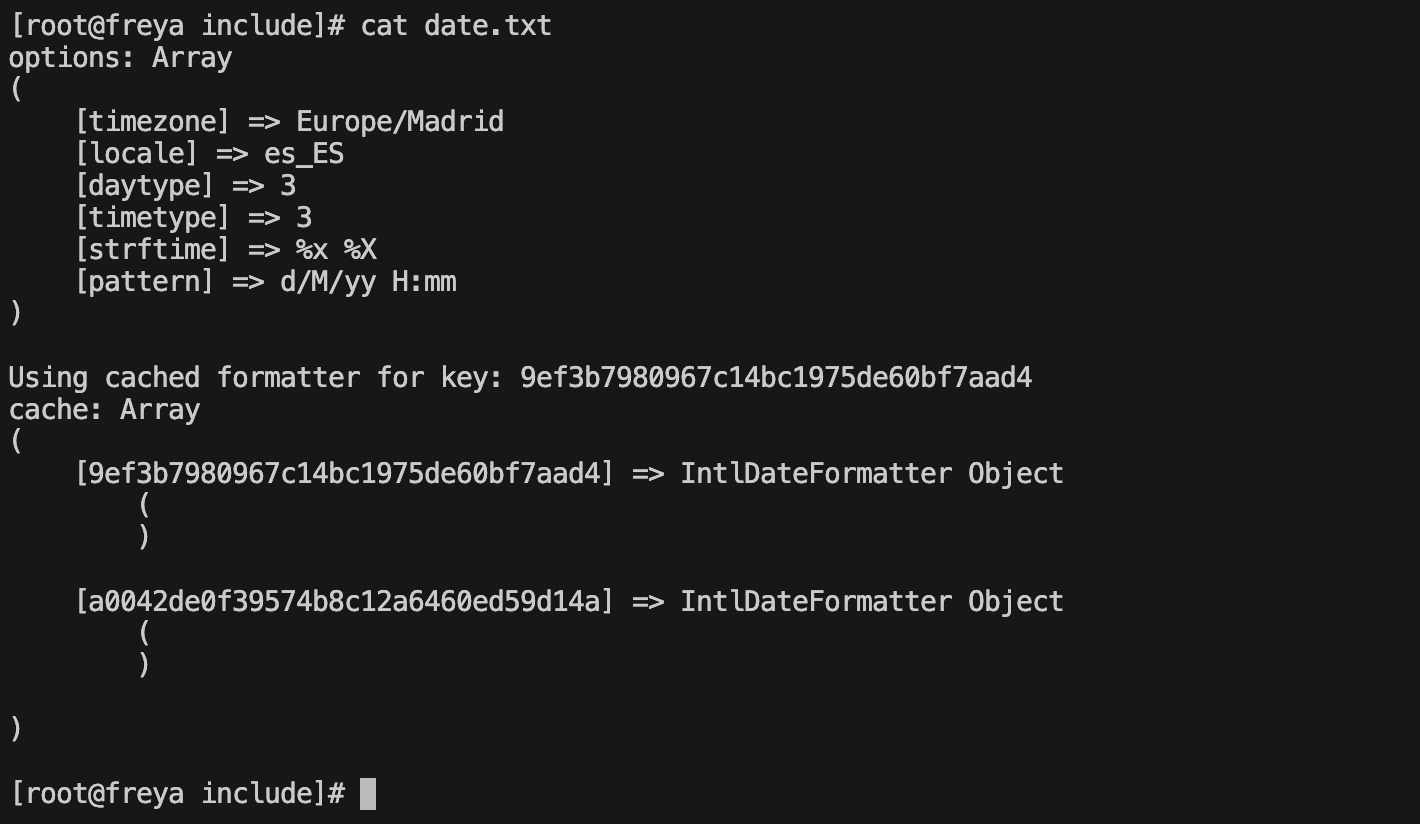The width and height of the screenshot is (1420, 824).
Task: Click the [daytype] key text
Action: point(145,186)
